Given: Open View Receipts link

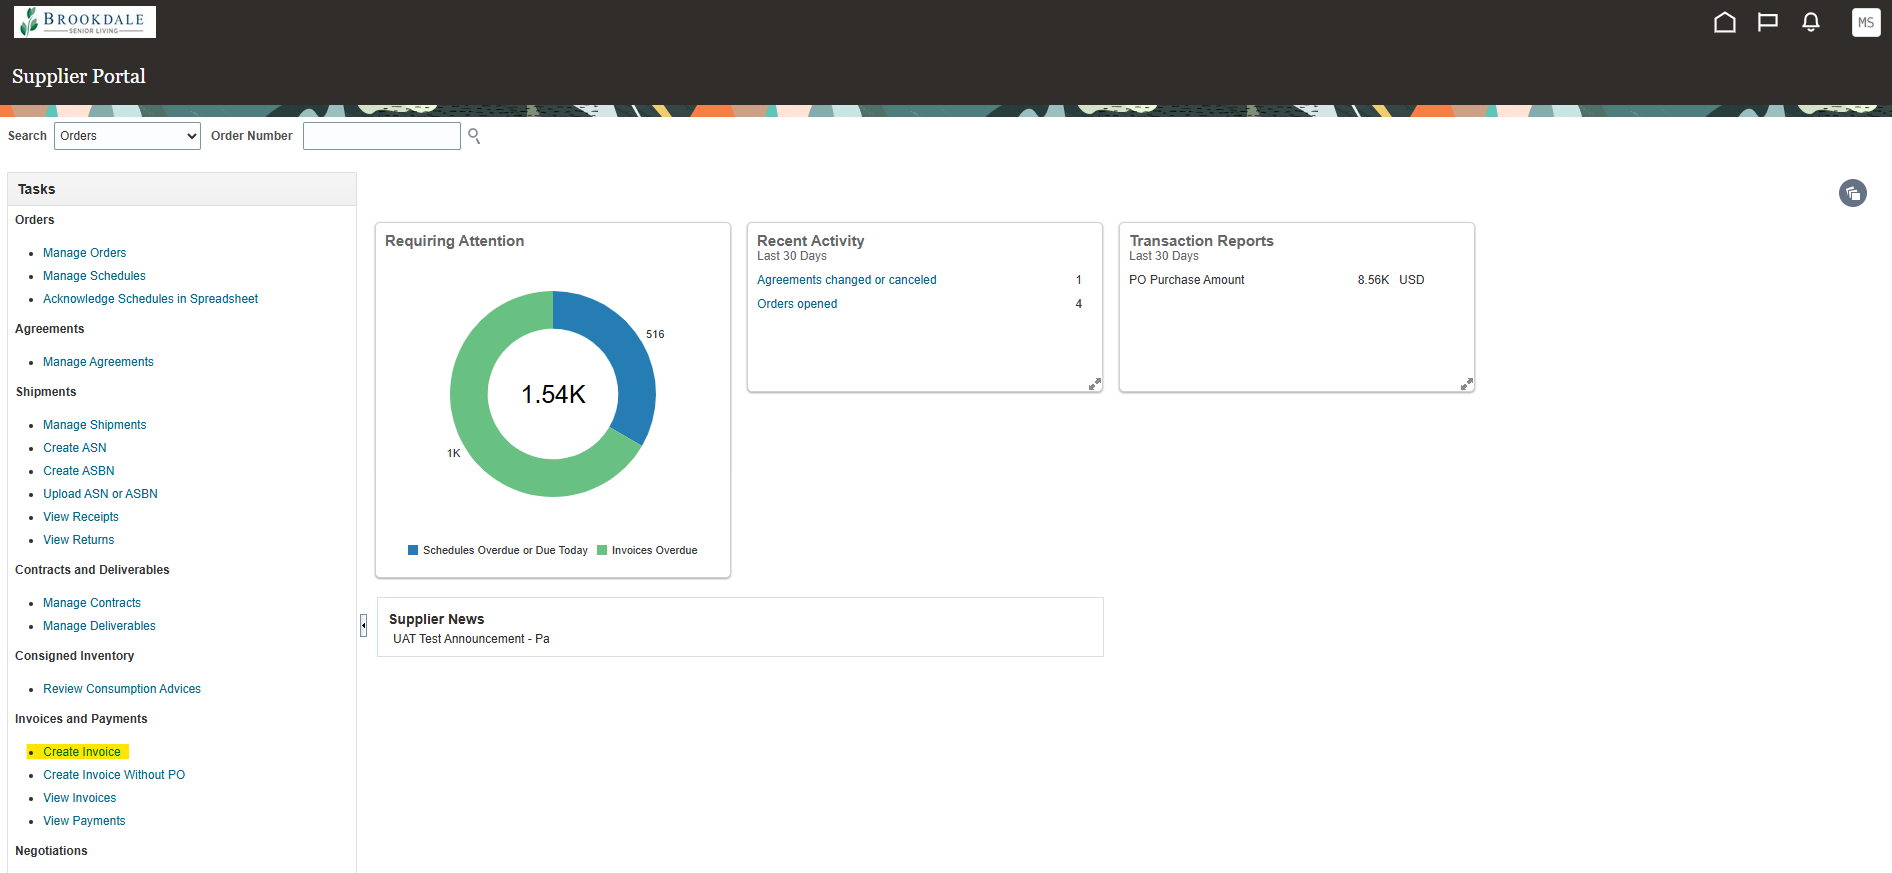Looking at the screenshot, I should pos(81,517).
